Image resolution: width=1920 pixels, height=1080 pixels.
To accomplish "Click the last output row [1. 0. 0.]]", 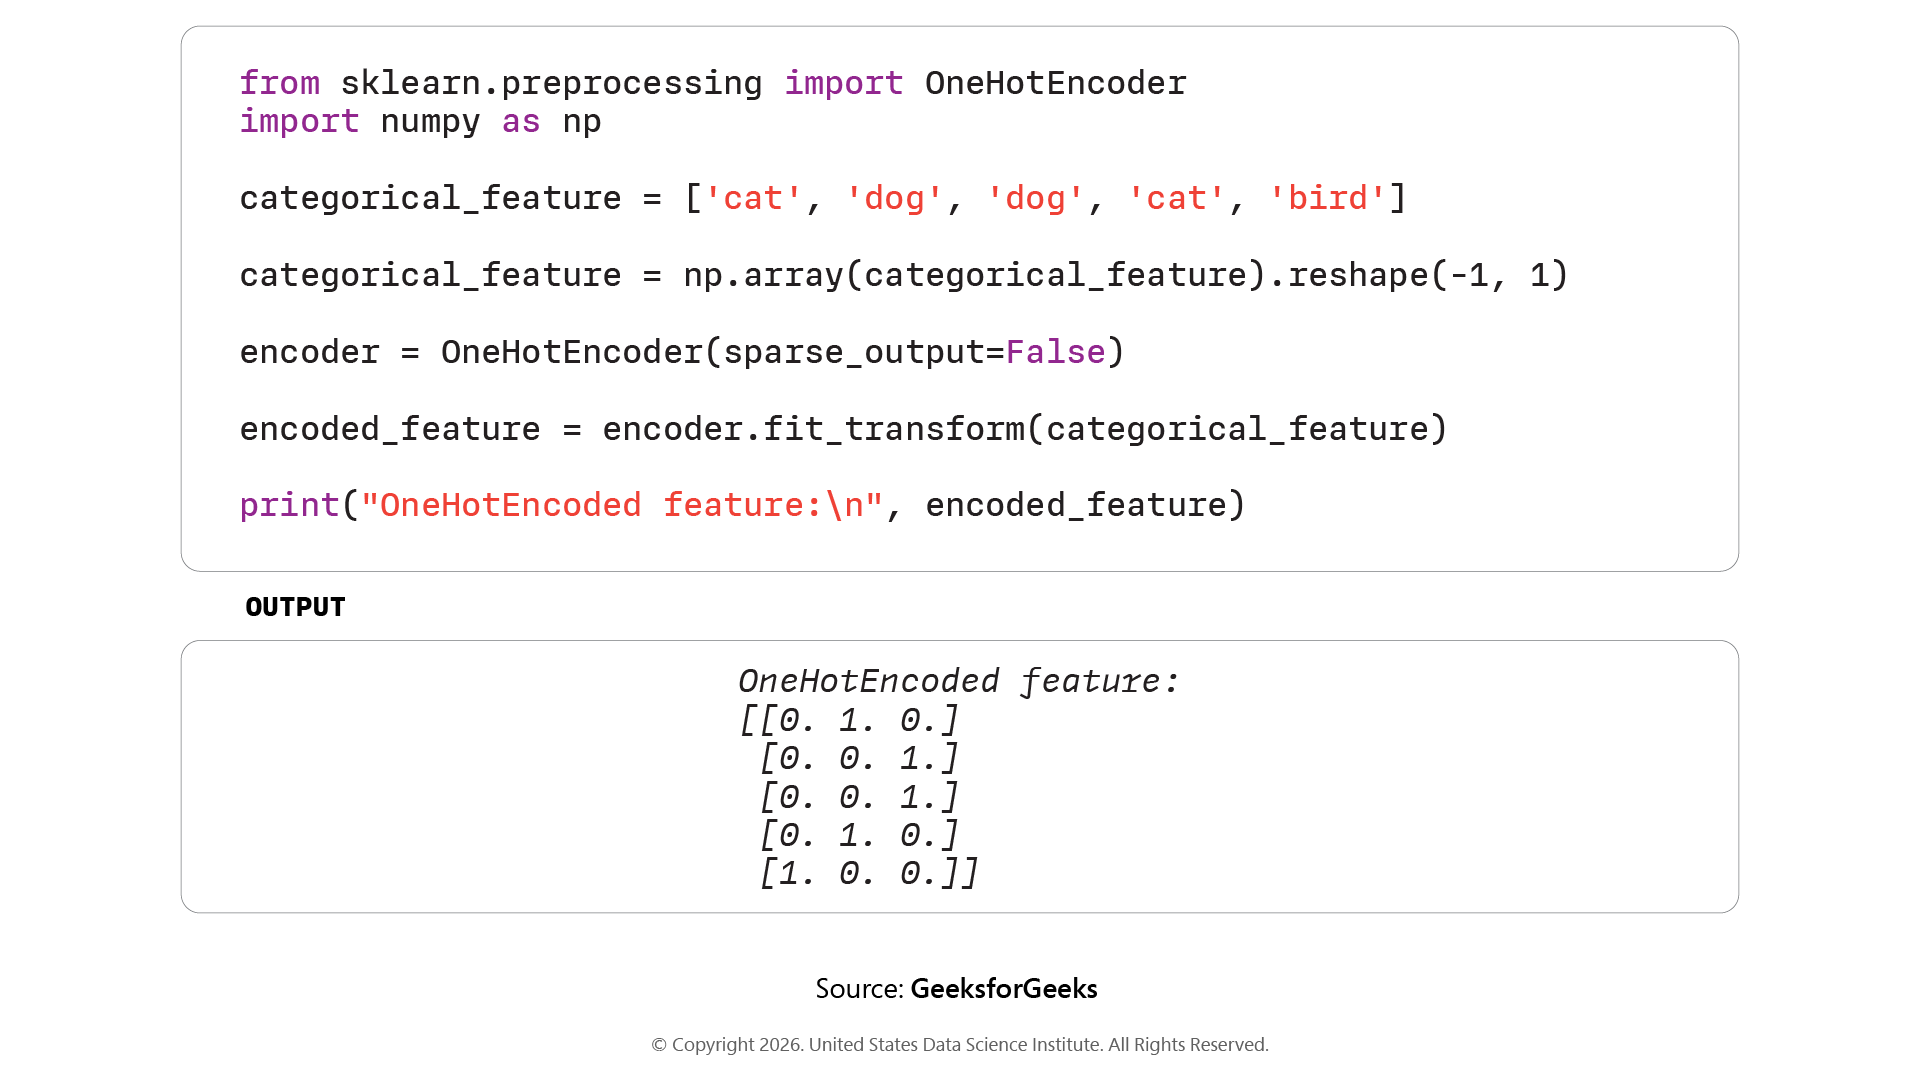I will pos(868,873).
